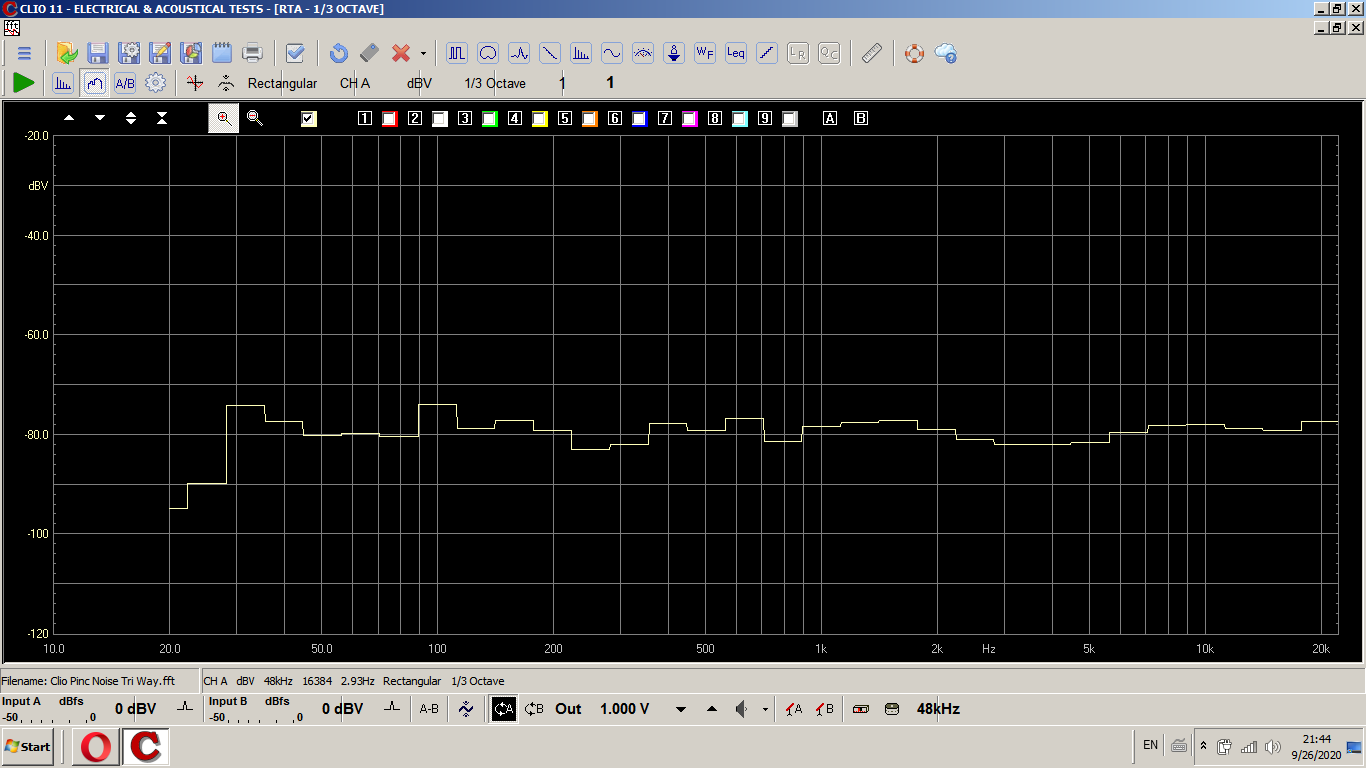Open the round loop curve measurement icon
The image size is (1366, 768).
488,53
